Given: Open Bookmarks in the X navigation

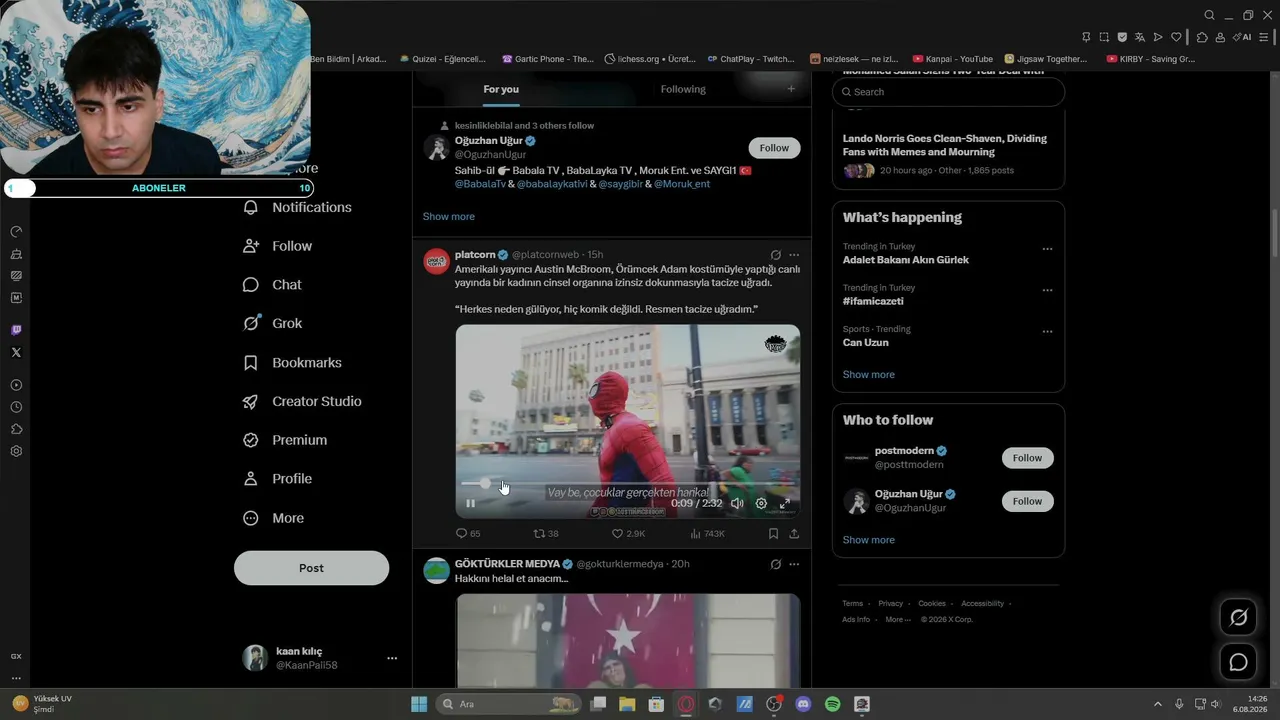Looking at the screenshot, I should [x=292, y=362].
